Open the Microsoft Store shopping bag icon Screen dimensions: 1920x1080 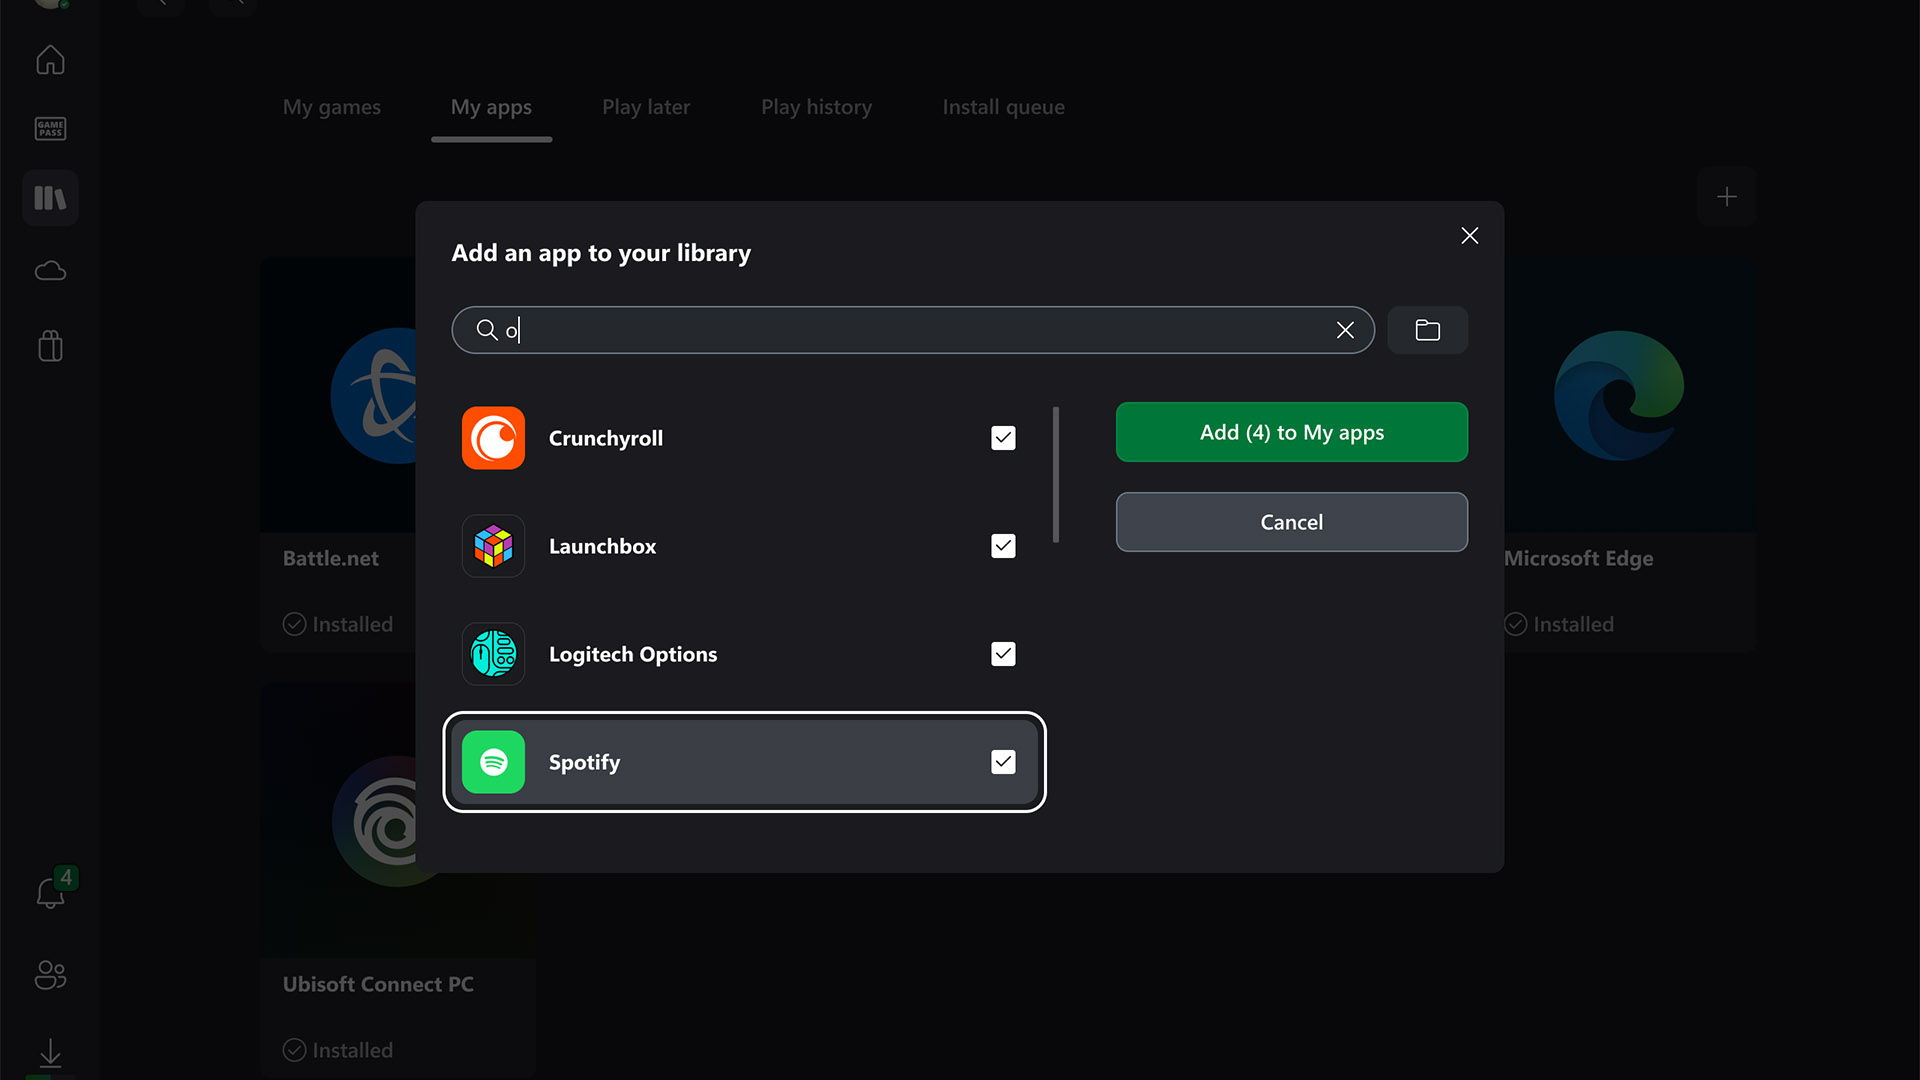pyautogui.click(x=49, y=345)
